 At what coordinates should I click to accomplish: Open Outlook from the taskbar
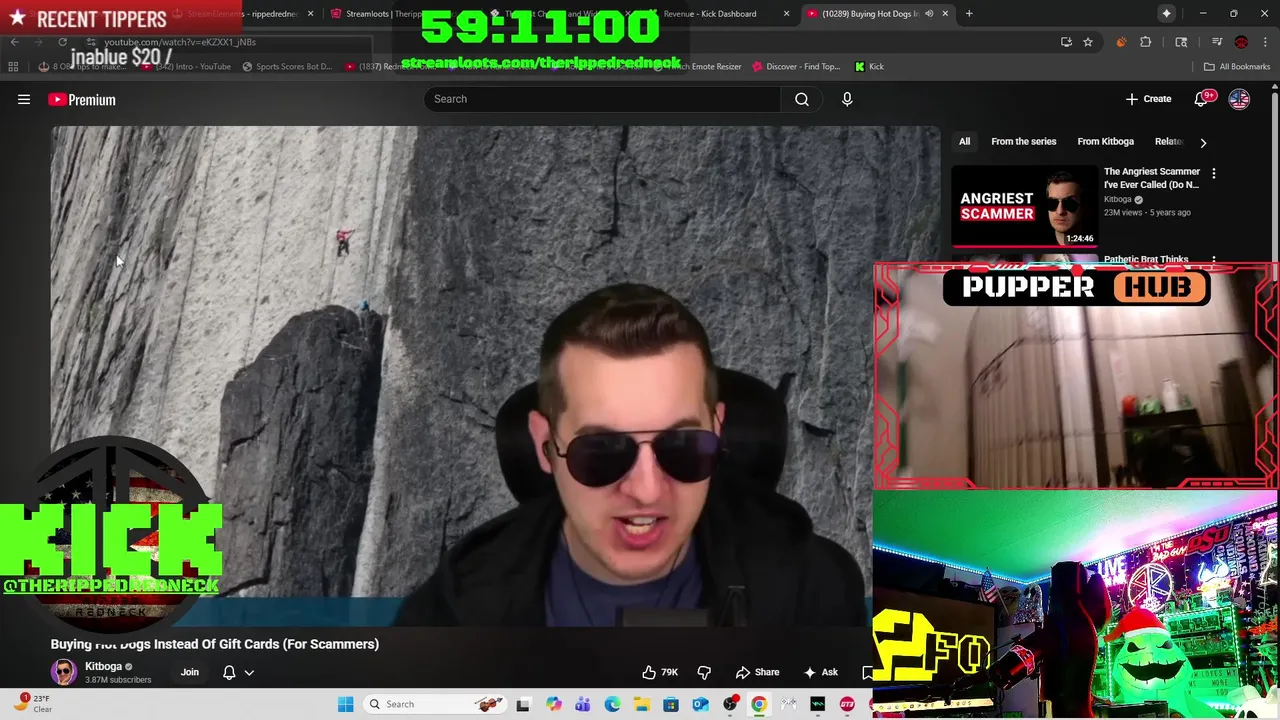pyautogui.click(x=700, y=705)
